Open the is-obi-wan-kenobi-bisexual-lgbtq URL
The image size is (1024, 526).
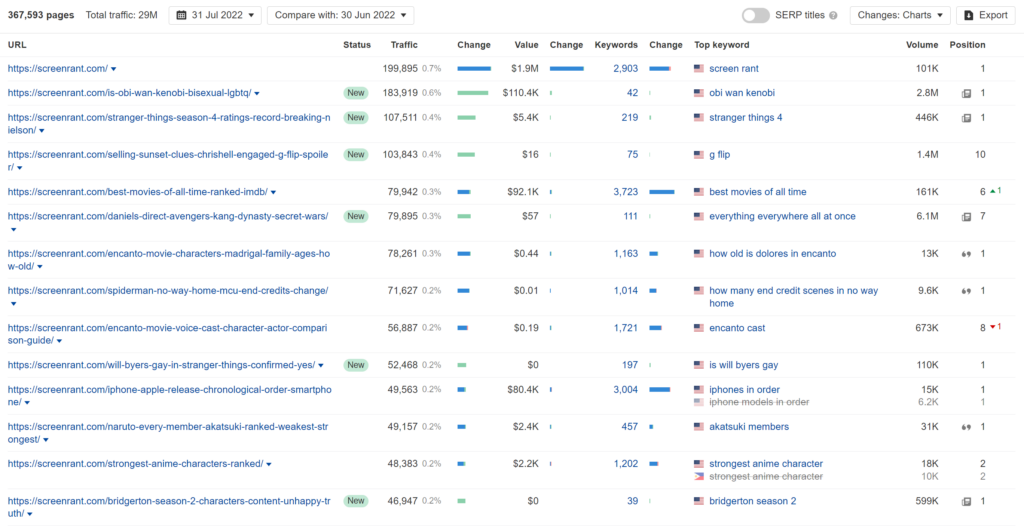pyautogui.click(x=129, y=93)
